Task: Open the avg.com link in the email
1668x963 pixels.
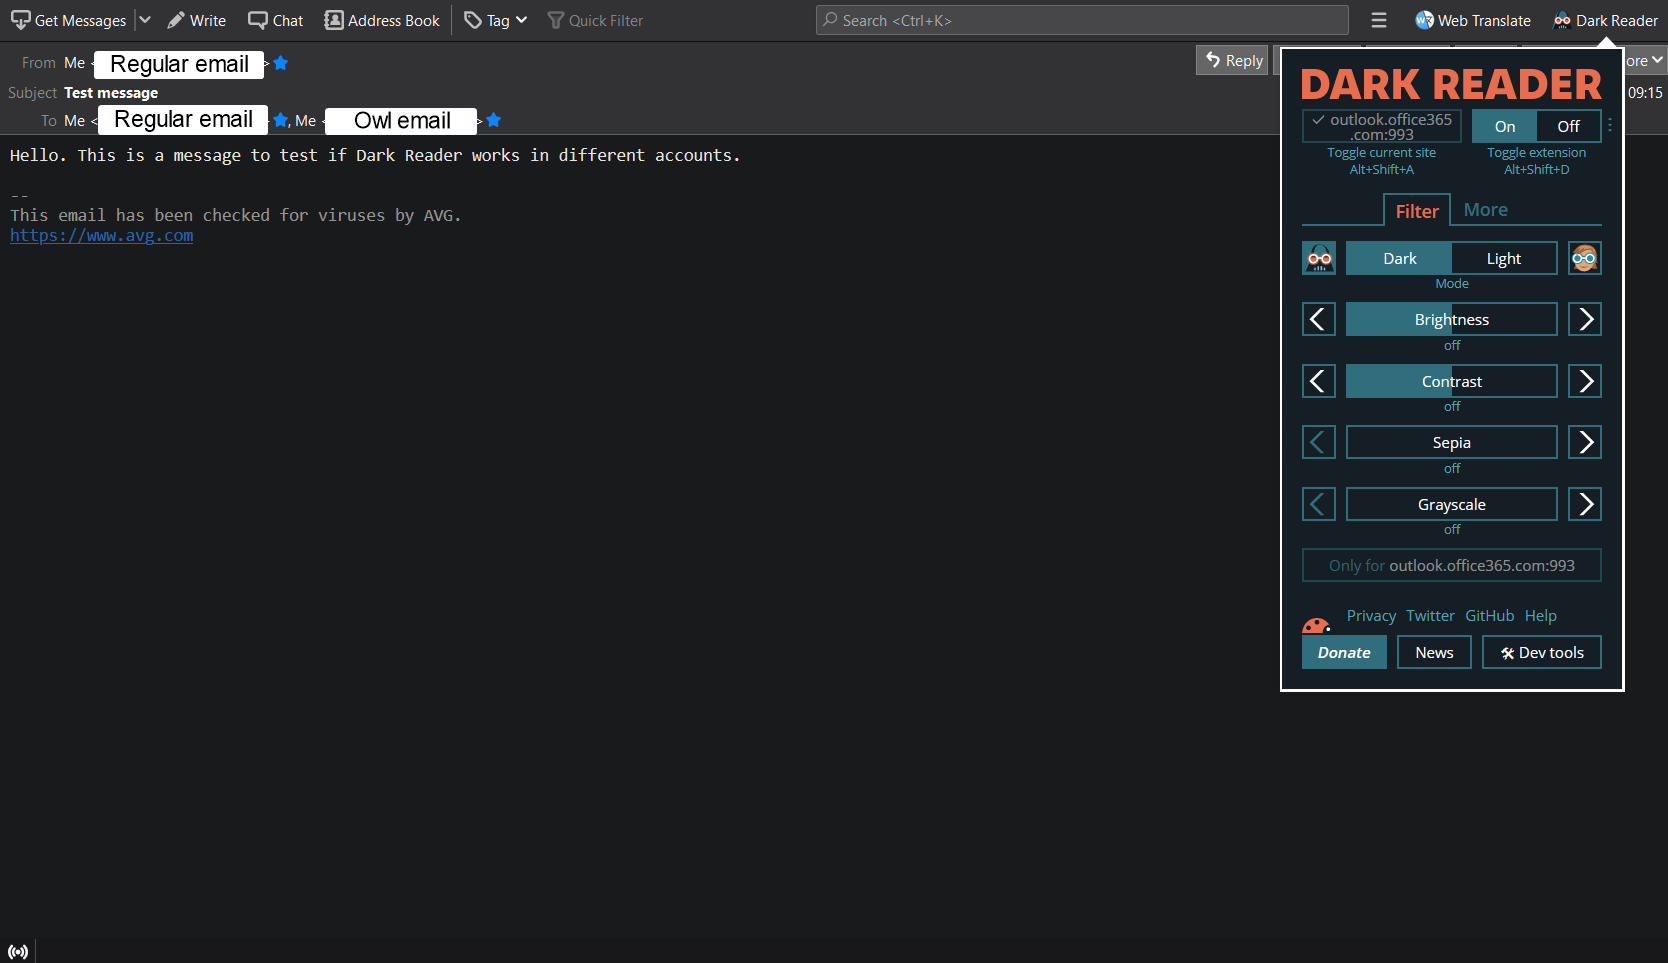Action: coord(101,235)
